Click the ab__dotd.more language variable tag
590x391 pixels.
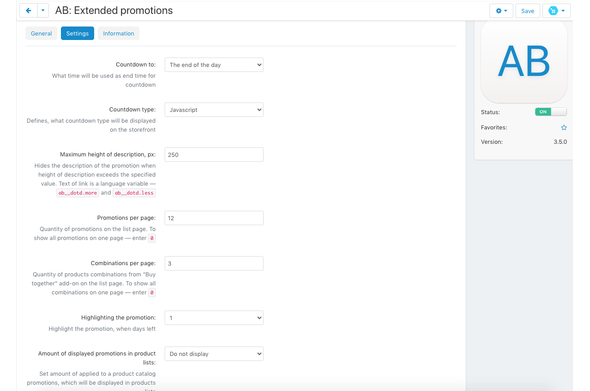coord(78,193)
